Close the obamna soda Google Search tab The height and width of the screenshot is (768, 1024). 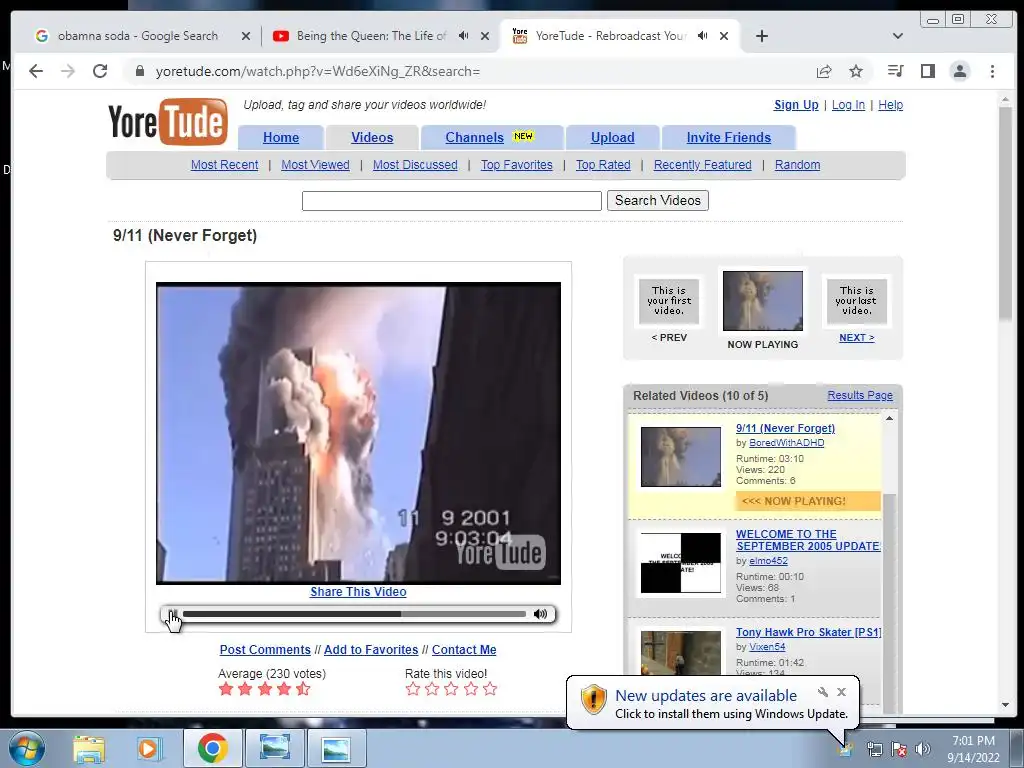coord(246,36)
